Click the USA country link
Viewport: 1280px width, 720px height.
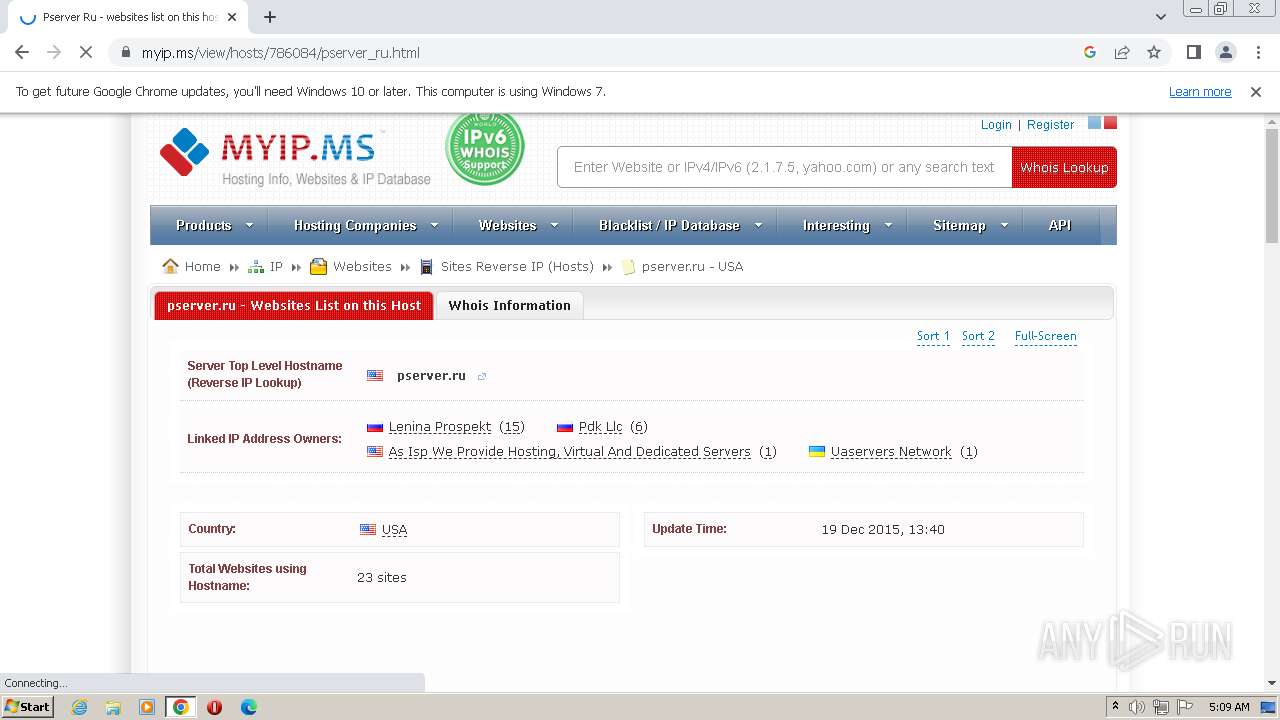394,530
